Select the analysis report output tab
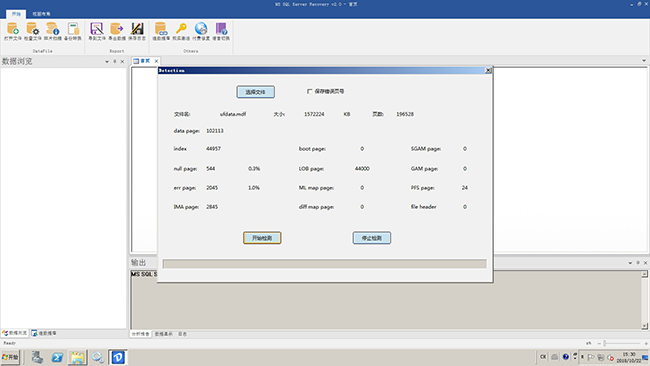Viewport: 650px width, 366px height. click(x=140, y=334)
